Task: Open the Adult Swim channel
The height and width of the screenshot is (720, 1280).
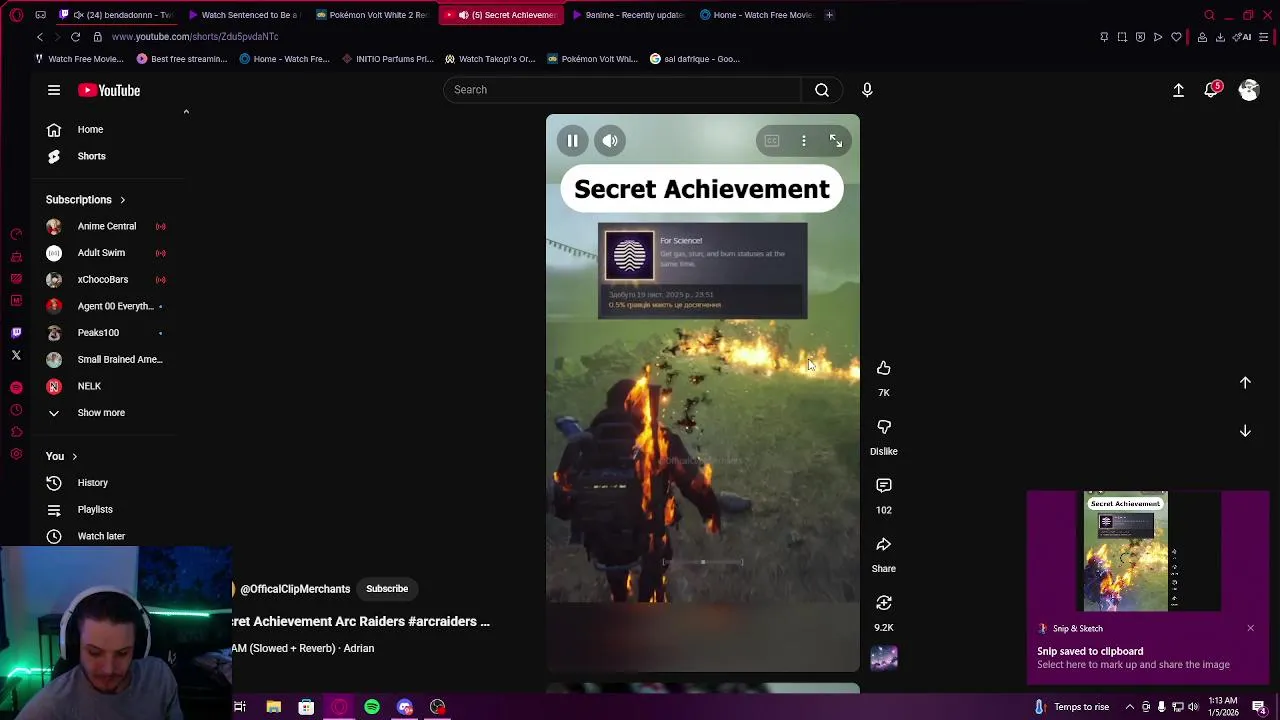Action: (104, 253)
